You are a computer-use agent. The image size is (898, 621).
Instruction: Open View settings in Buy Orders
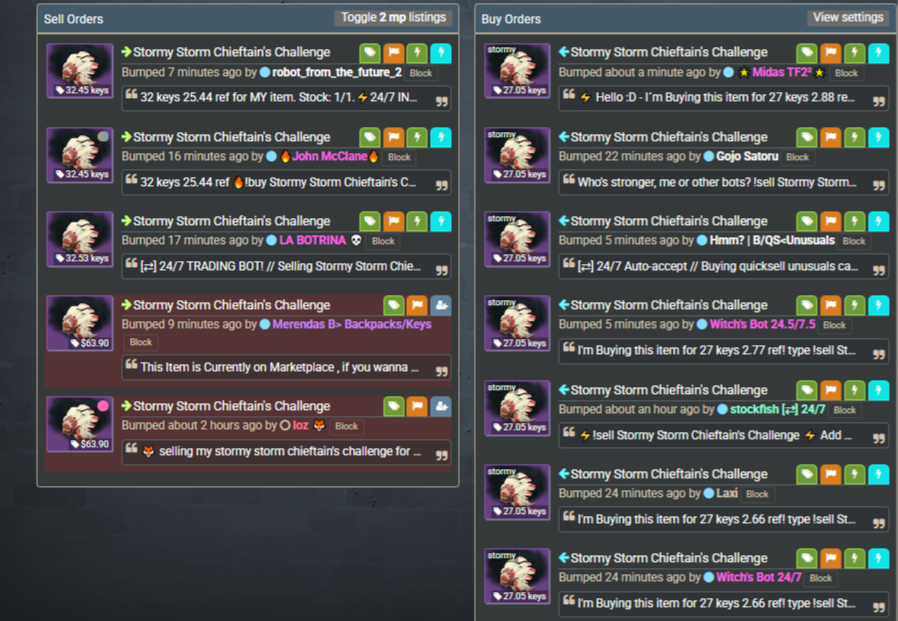point(848,18)
